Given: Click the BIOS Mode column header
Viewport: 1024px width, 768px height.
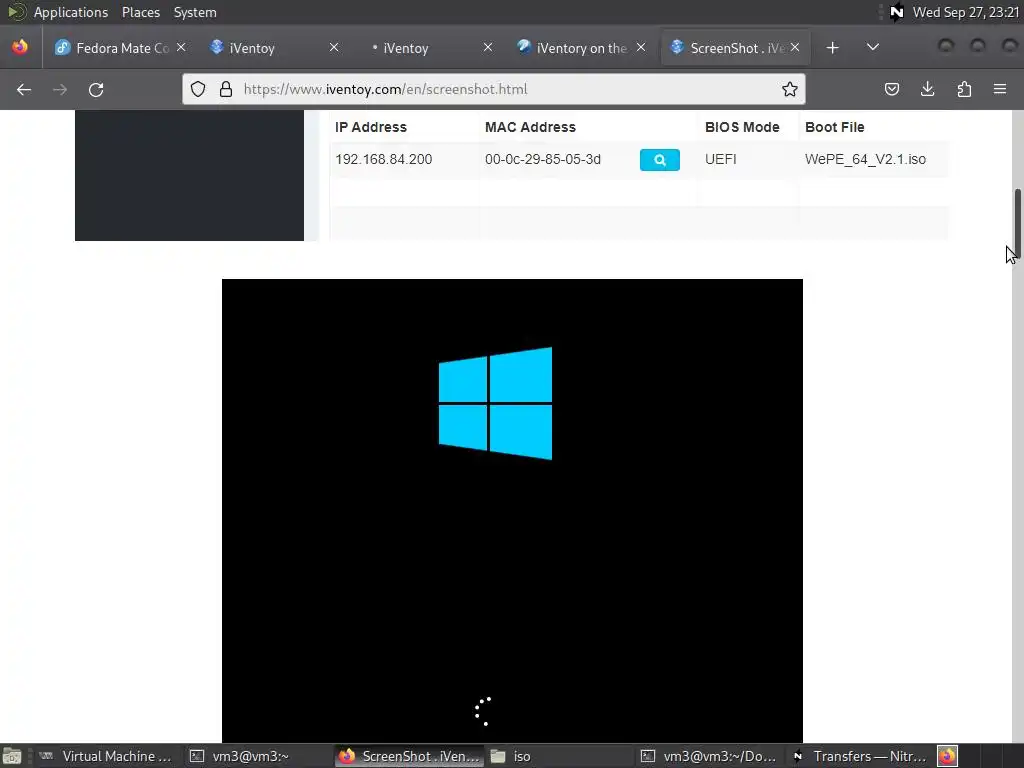Looking at the screenshot, I should [x=742, y=127].
